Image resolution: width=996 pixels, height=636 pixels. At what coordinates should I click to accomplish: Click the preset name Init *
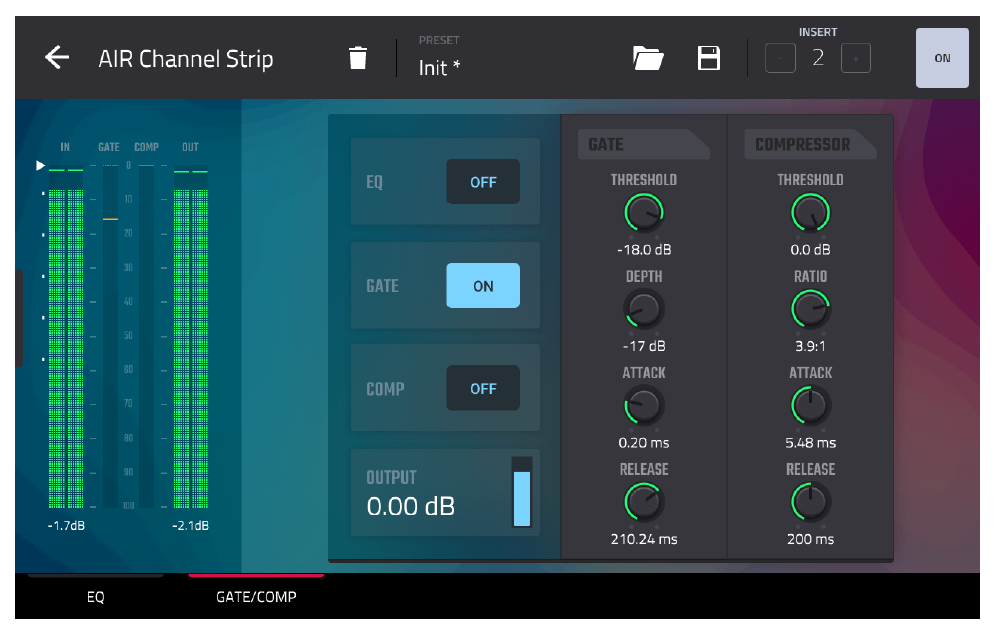coord(440,67)
